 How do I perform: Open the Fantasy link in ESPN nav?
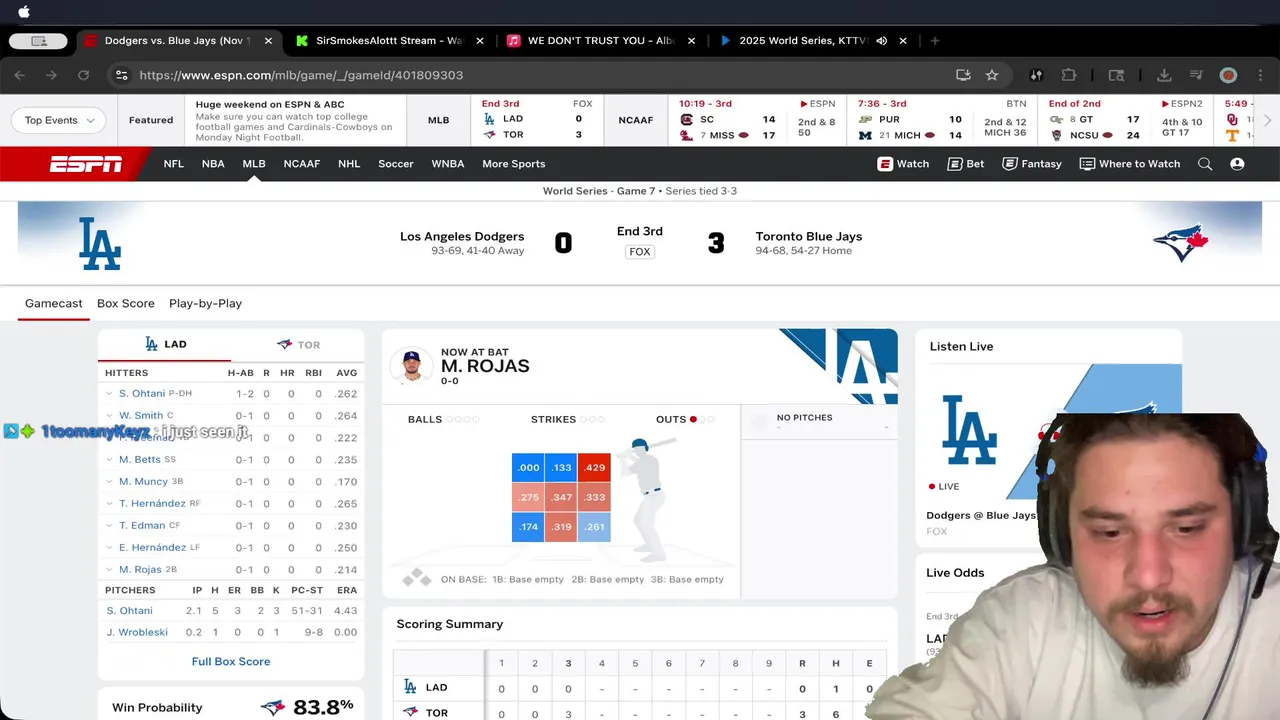[x=1032, y=164]
